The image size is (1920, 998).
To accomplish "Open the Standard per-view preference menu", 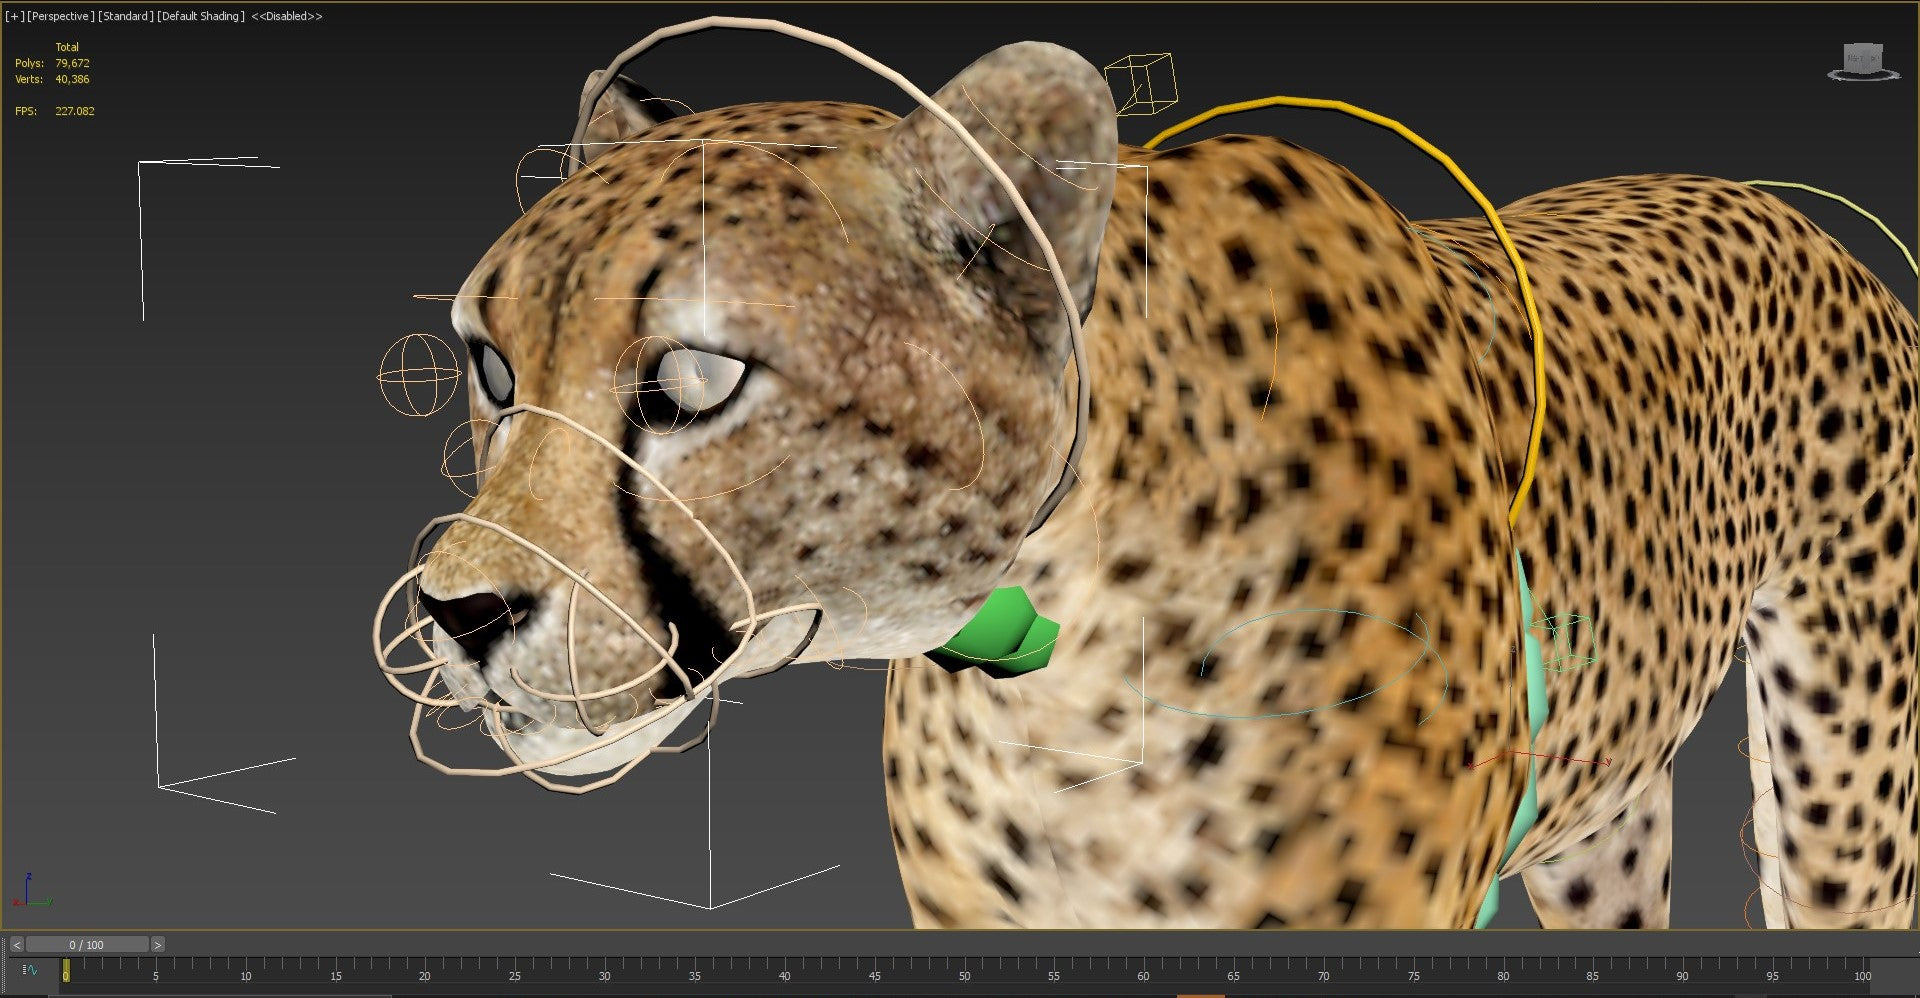I will pyautogui.click(x=124, y=16).
